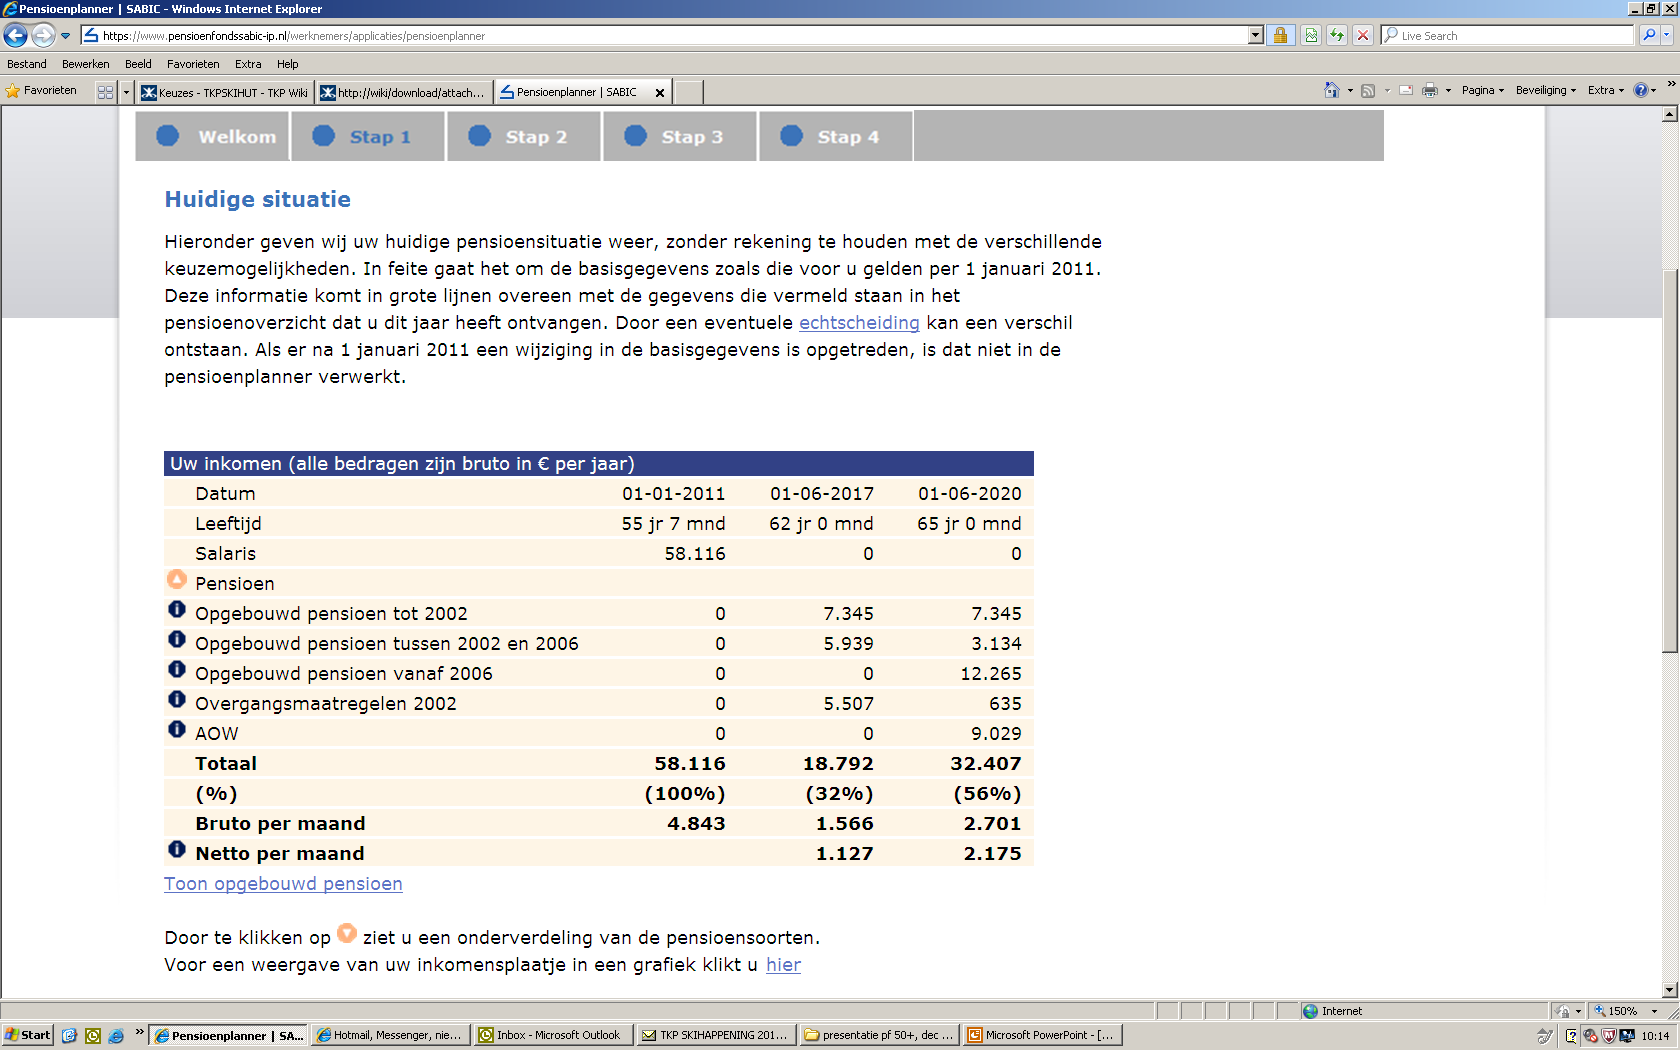Open a new blank tab
1680x1050 pixels.
pos(688,93)
